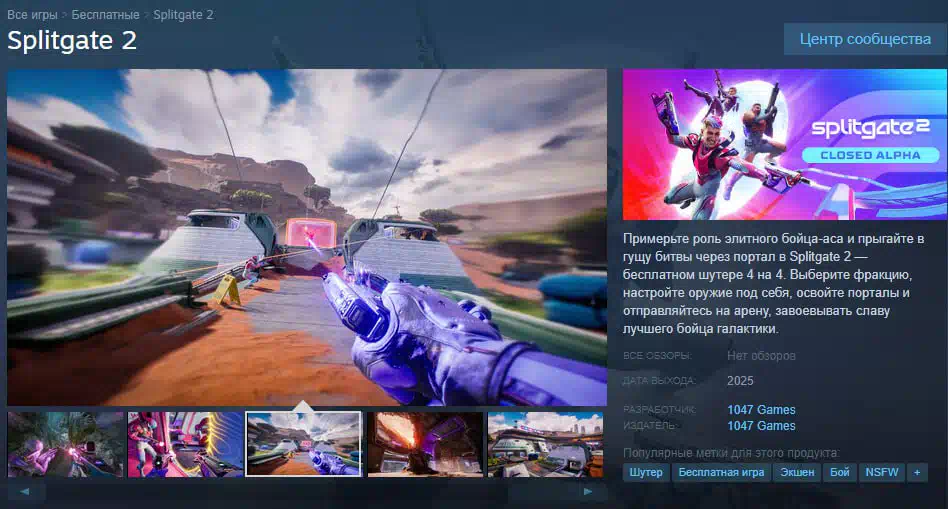The width and height of the screenshot is (948, 509).
Task: Click the 'ДАТА ВЫХОДА:' label
Action: point(659,381)
